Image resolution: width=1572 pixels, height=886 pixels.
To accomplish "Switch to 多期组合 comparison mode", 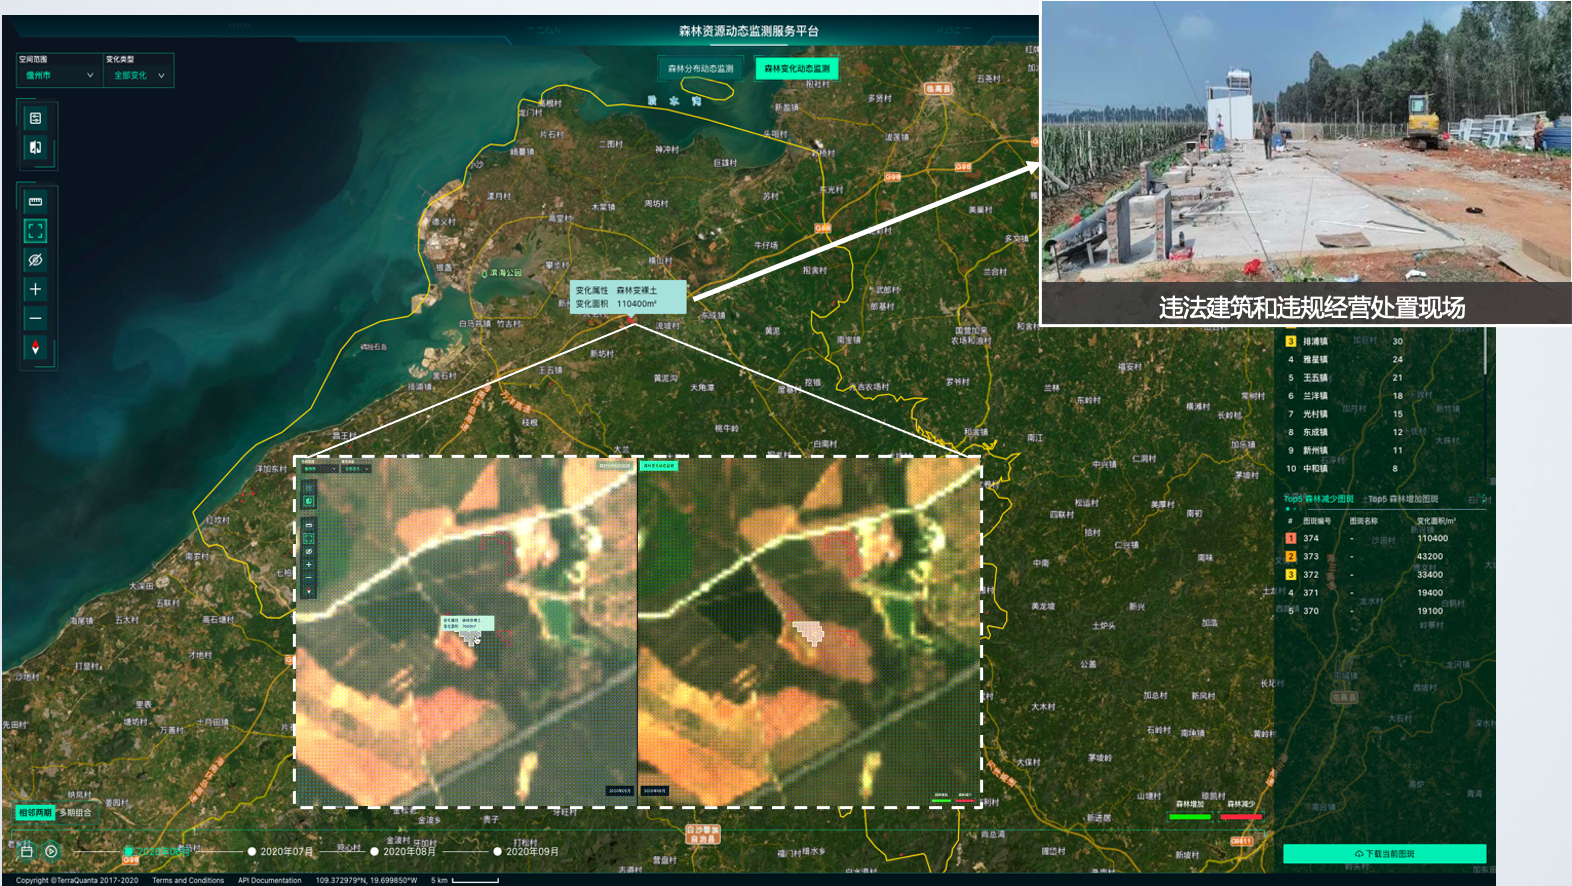I will coord(75,813).
